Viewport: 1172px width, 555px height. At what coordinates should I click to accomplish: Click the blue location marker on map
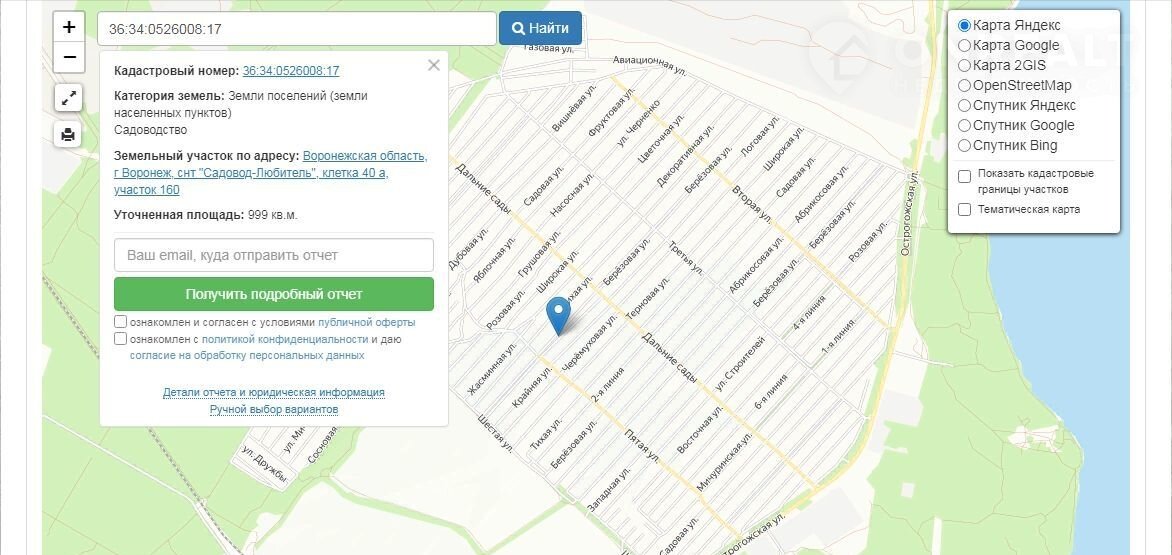click(558, 316)
